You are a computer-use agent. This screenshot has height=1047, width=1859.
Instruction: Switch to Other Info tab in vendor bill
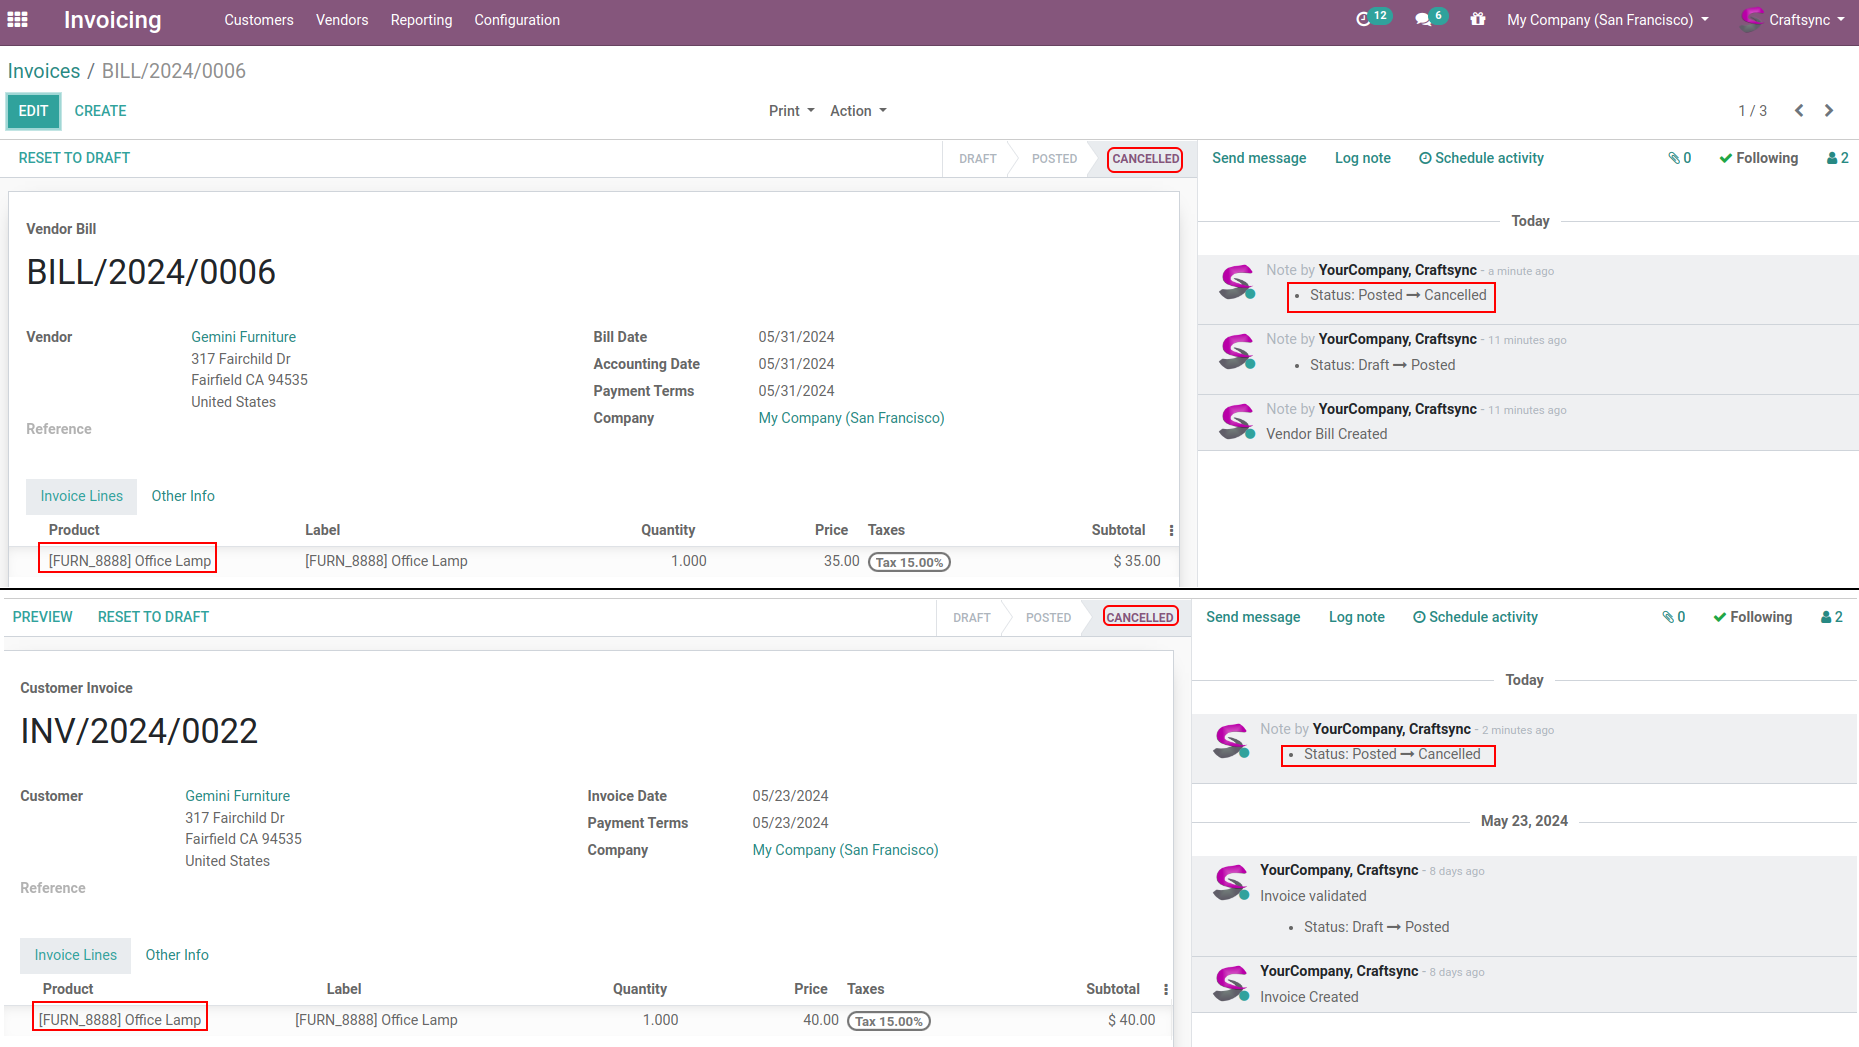tap(183, 496)
